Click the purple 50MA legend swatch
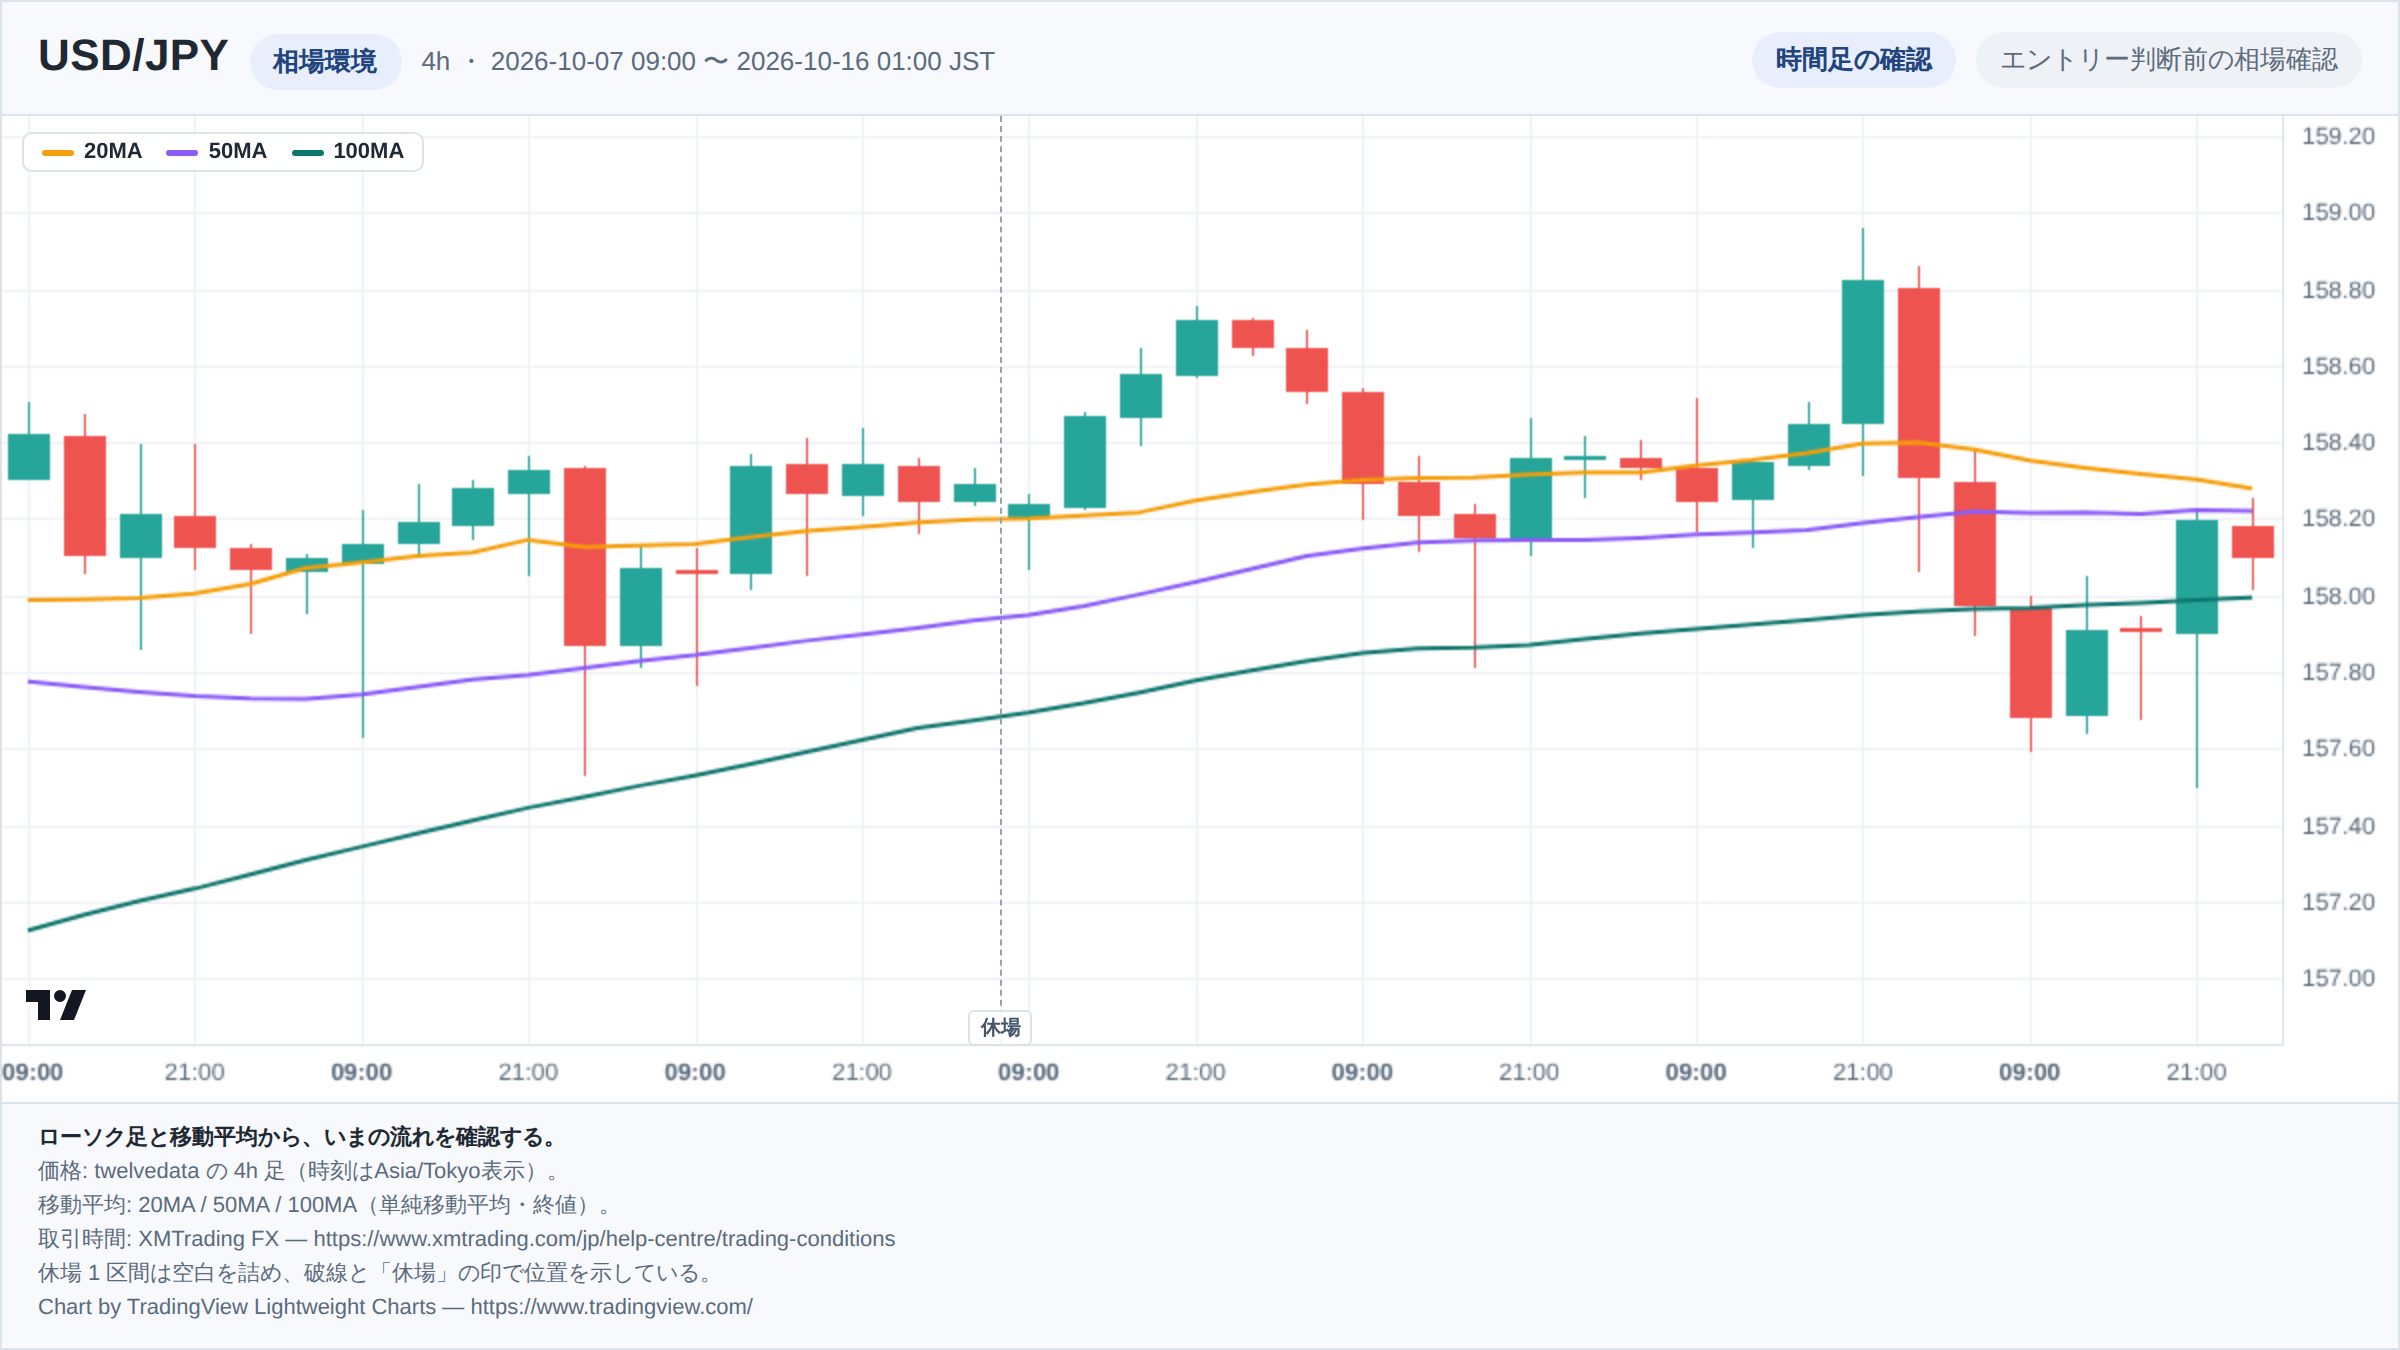The image size is (2400, 1350). (x=182, y=152)
